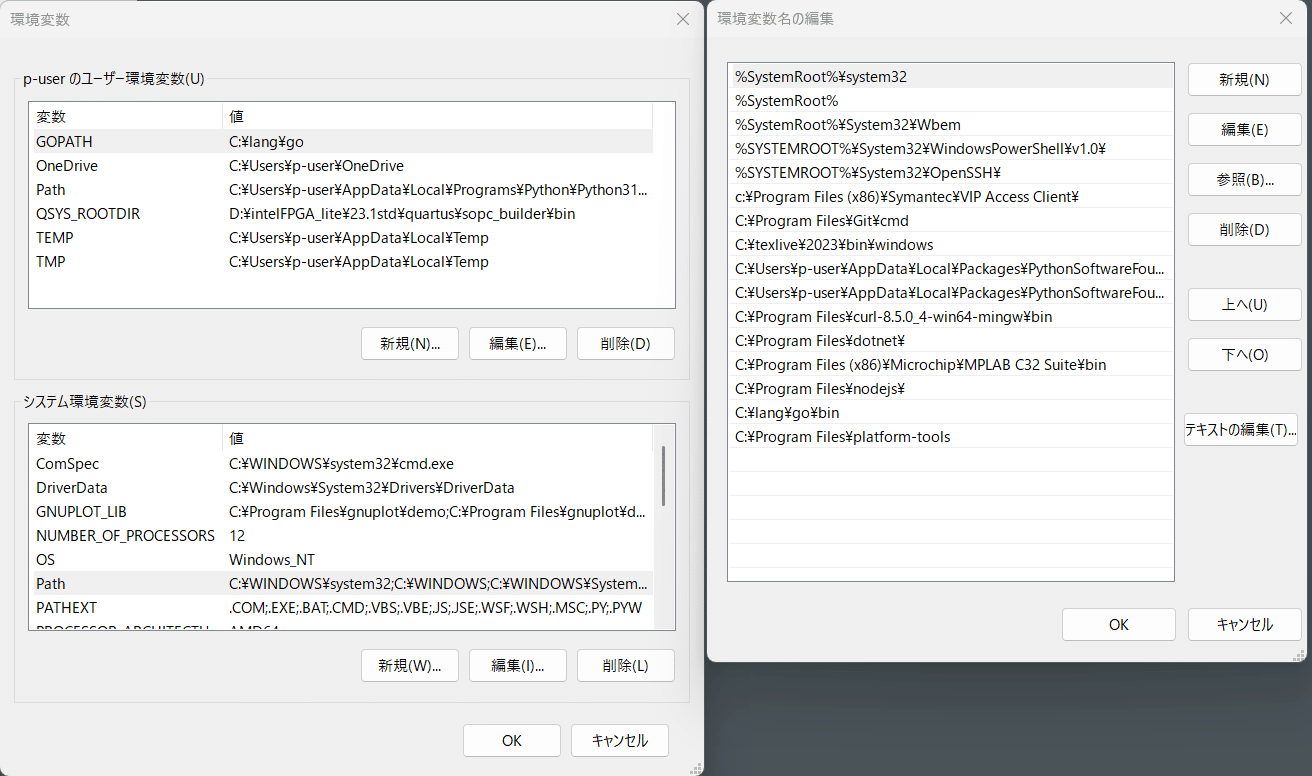Close the 環境変数 dialog window
The image size is (1312, 776).
click(683, 19)
